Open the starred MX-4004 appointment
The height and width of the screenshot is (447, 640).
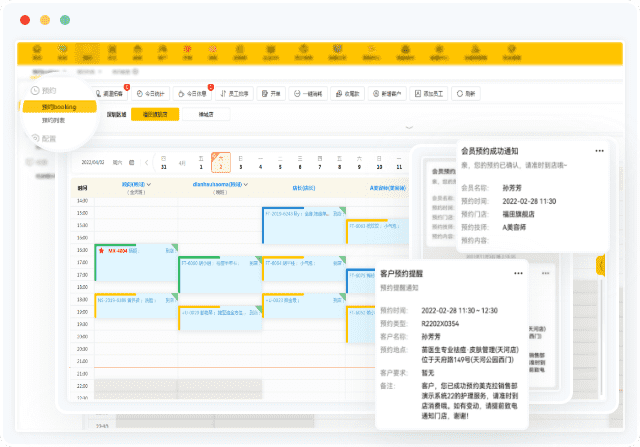point(136,262)
